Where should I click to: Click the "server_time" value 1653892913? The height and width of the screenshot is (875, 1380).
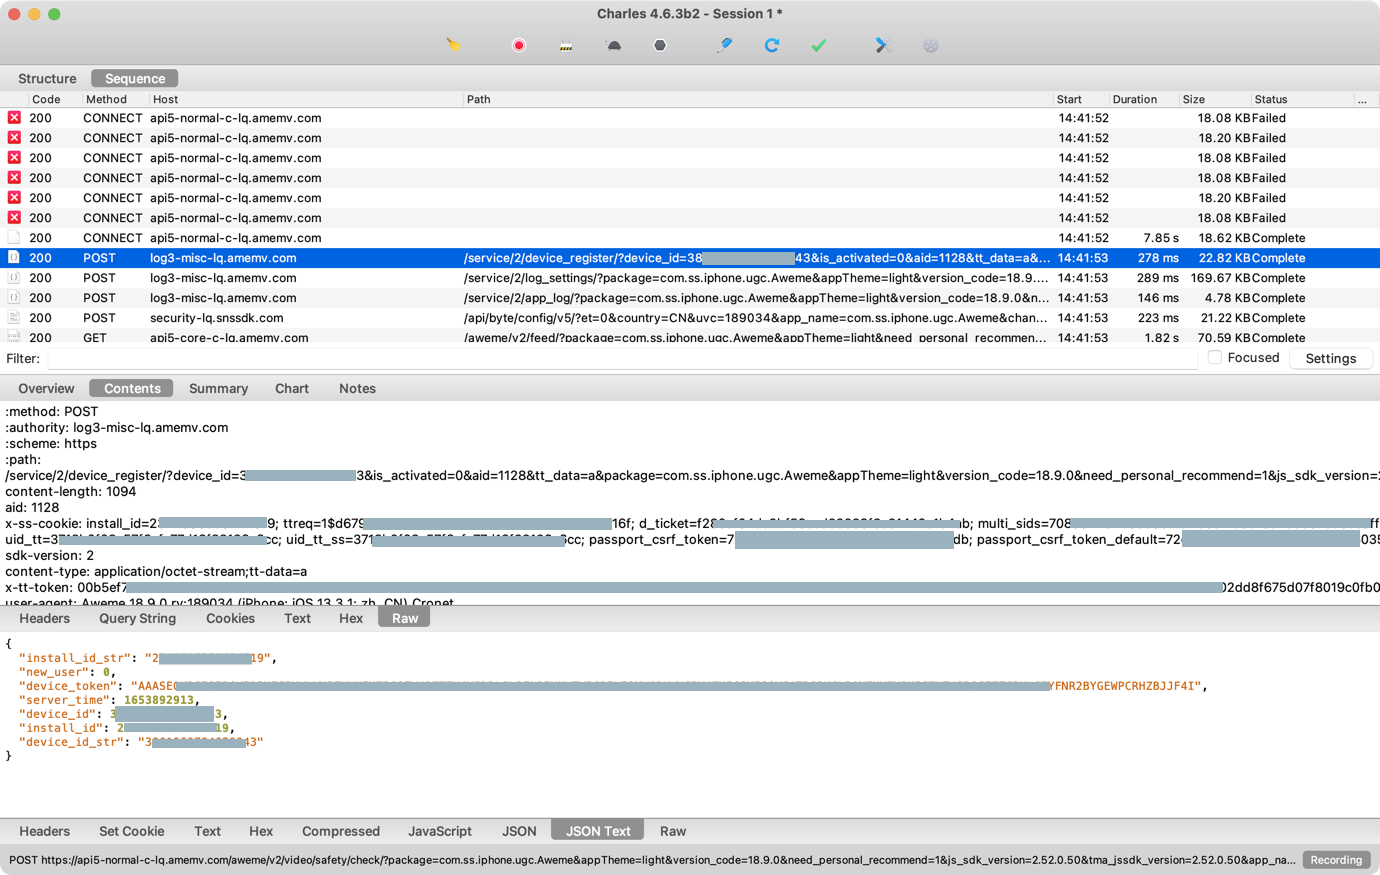tap(159, 700)
